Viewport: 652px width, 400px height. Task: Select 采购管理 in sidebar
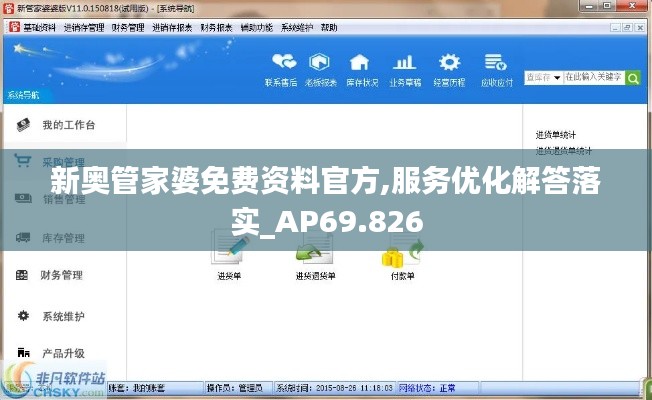coord(64,161)
